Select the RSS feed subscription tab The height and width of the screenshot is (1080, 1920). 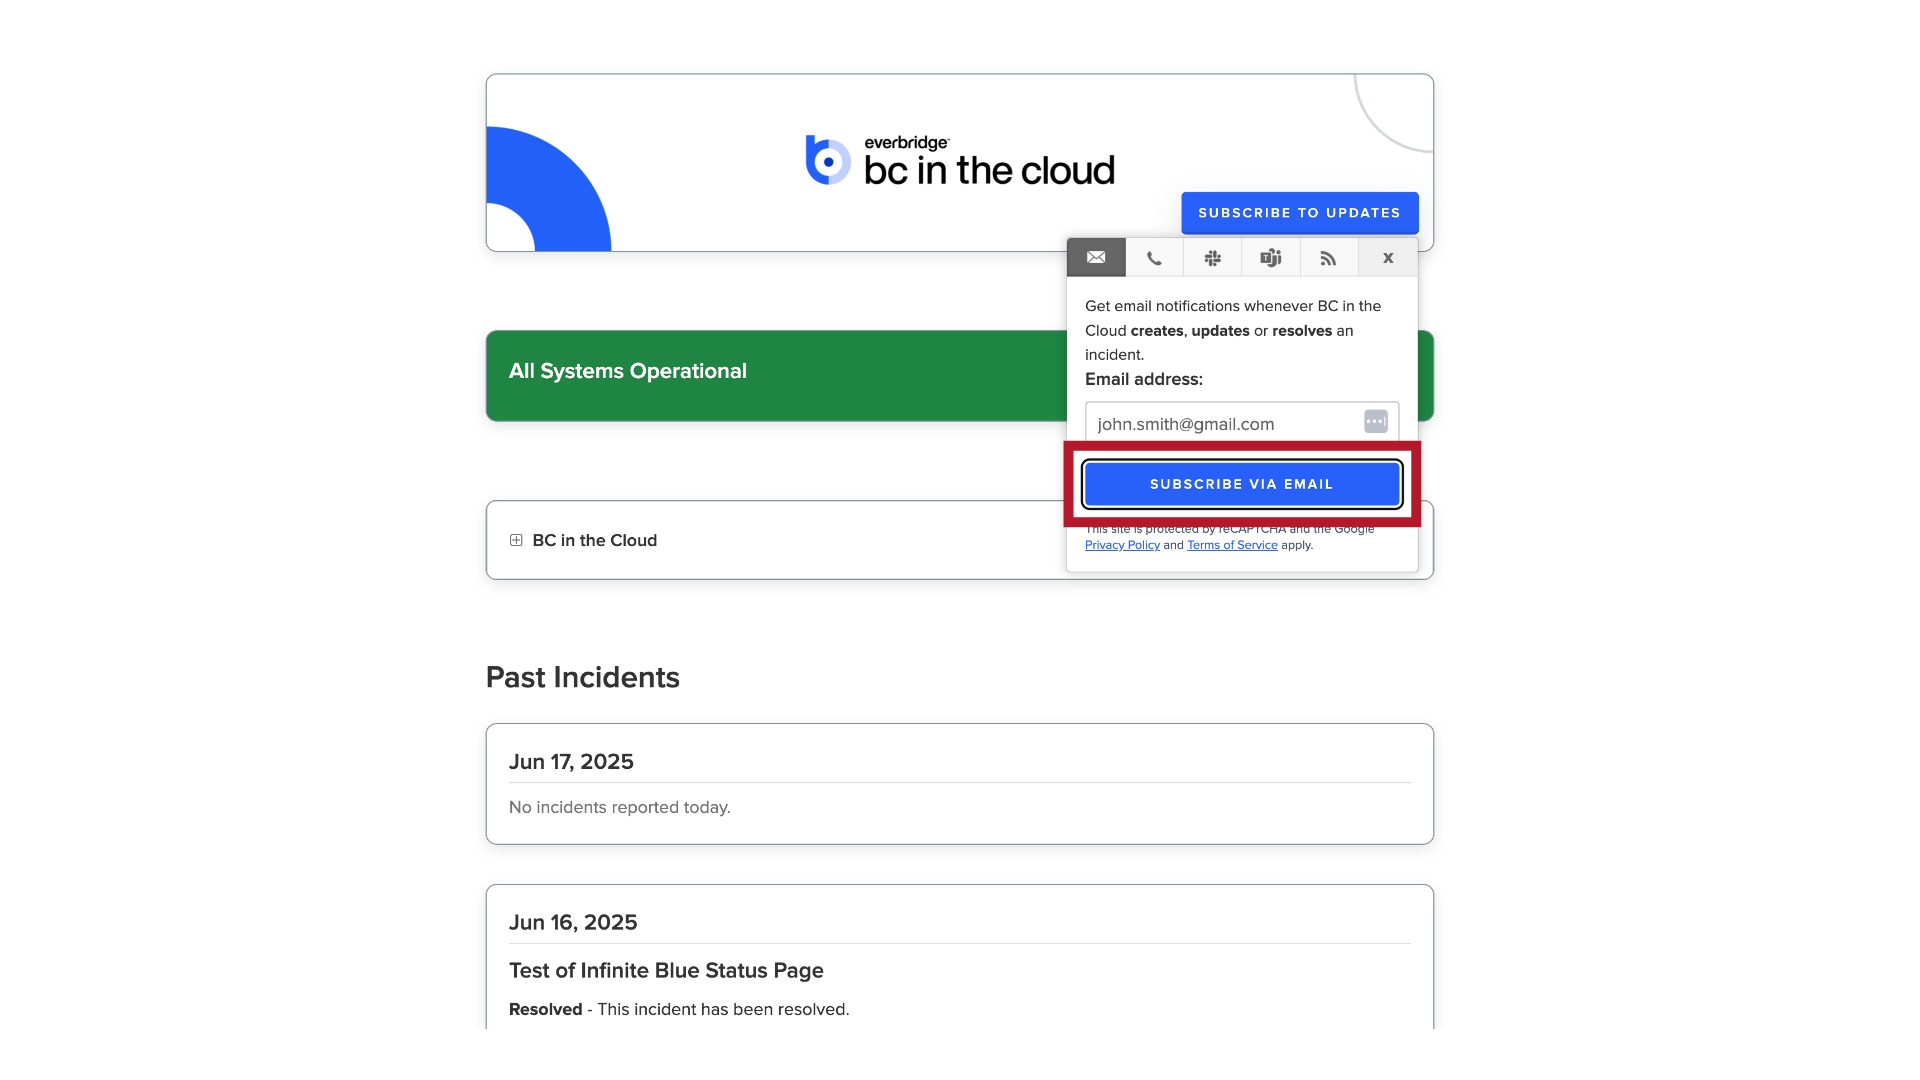pos(1328,258)
